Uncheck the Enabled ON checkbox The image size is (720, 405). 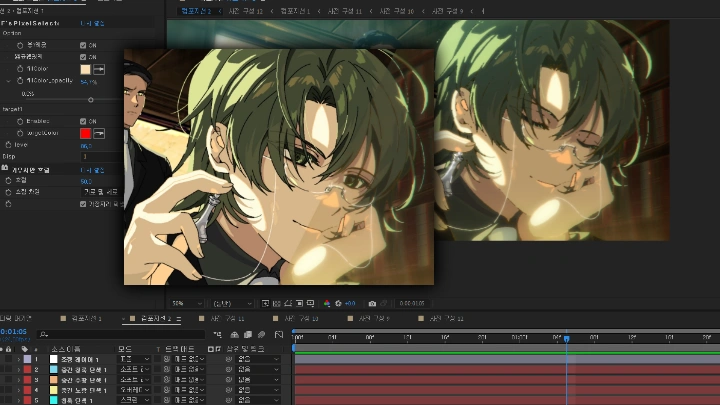[x=83, y=121]
